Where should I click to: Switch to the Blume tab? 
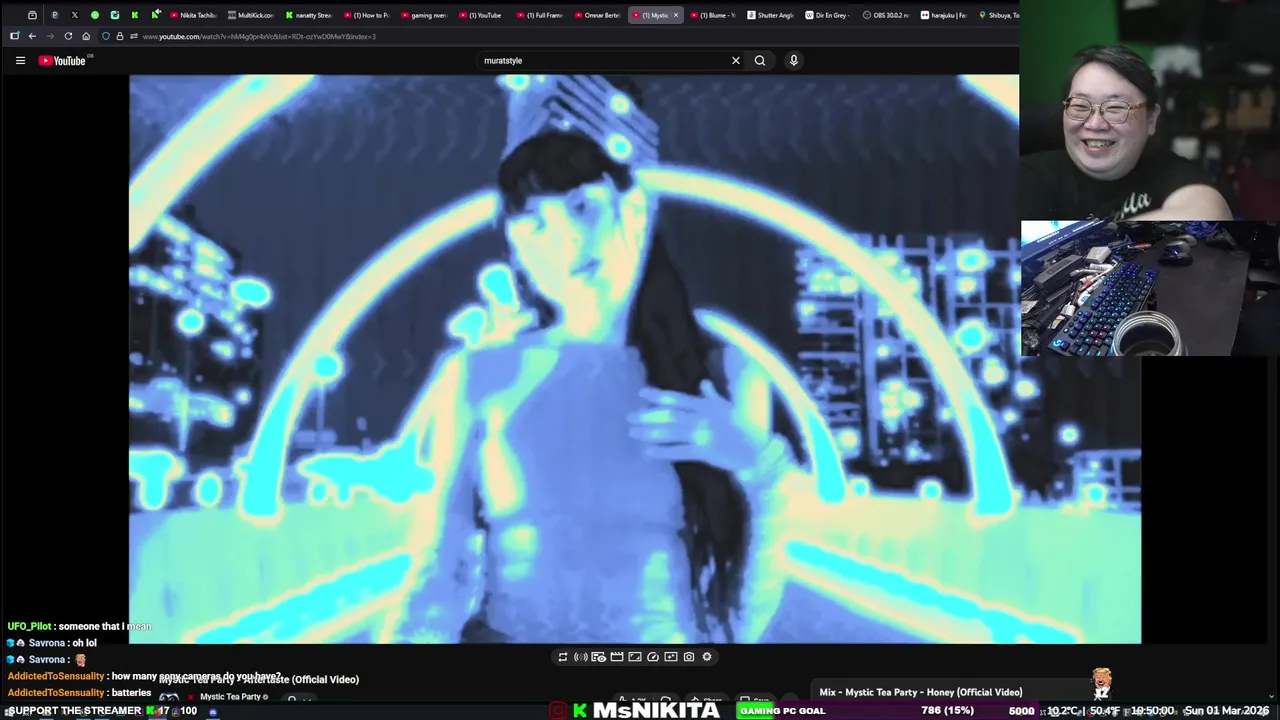[714, 15]
